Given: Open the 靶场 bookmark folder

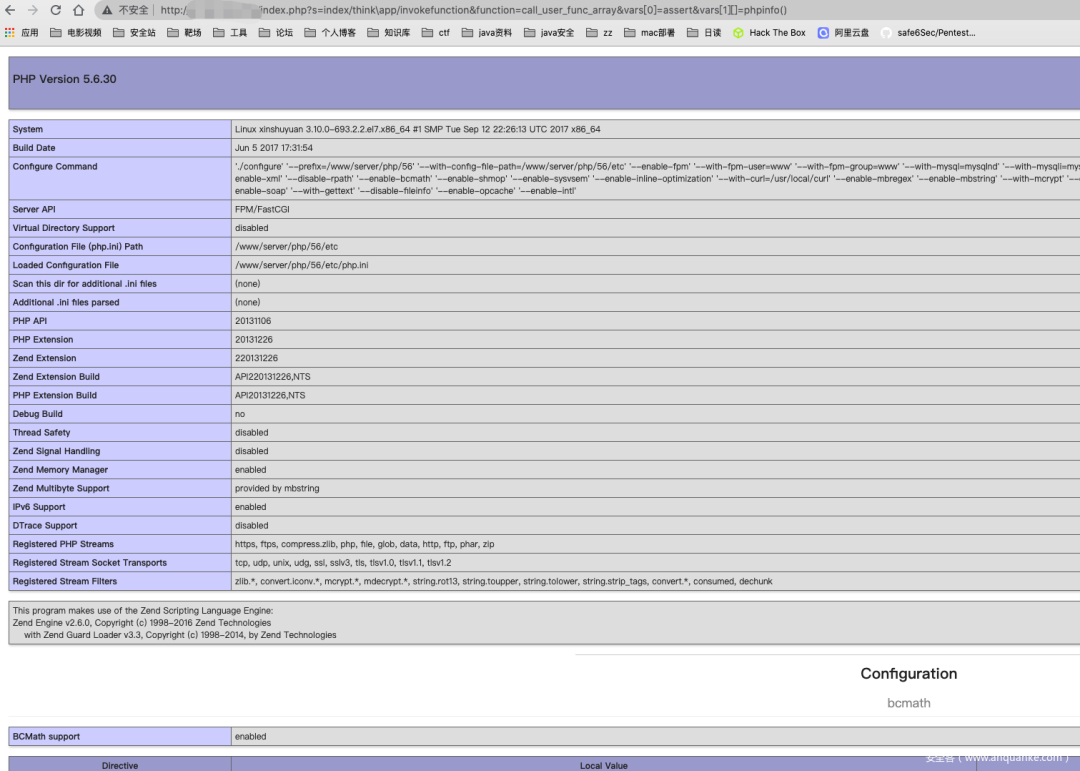Looking at the screenshot, I should coord(184,32).
